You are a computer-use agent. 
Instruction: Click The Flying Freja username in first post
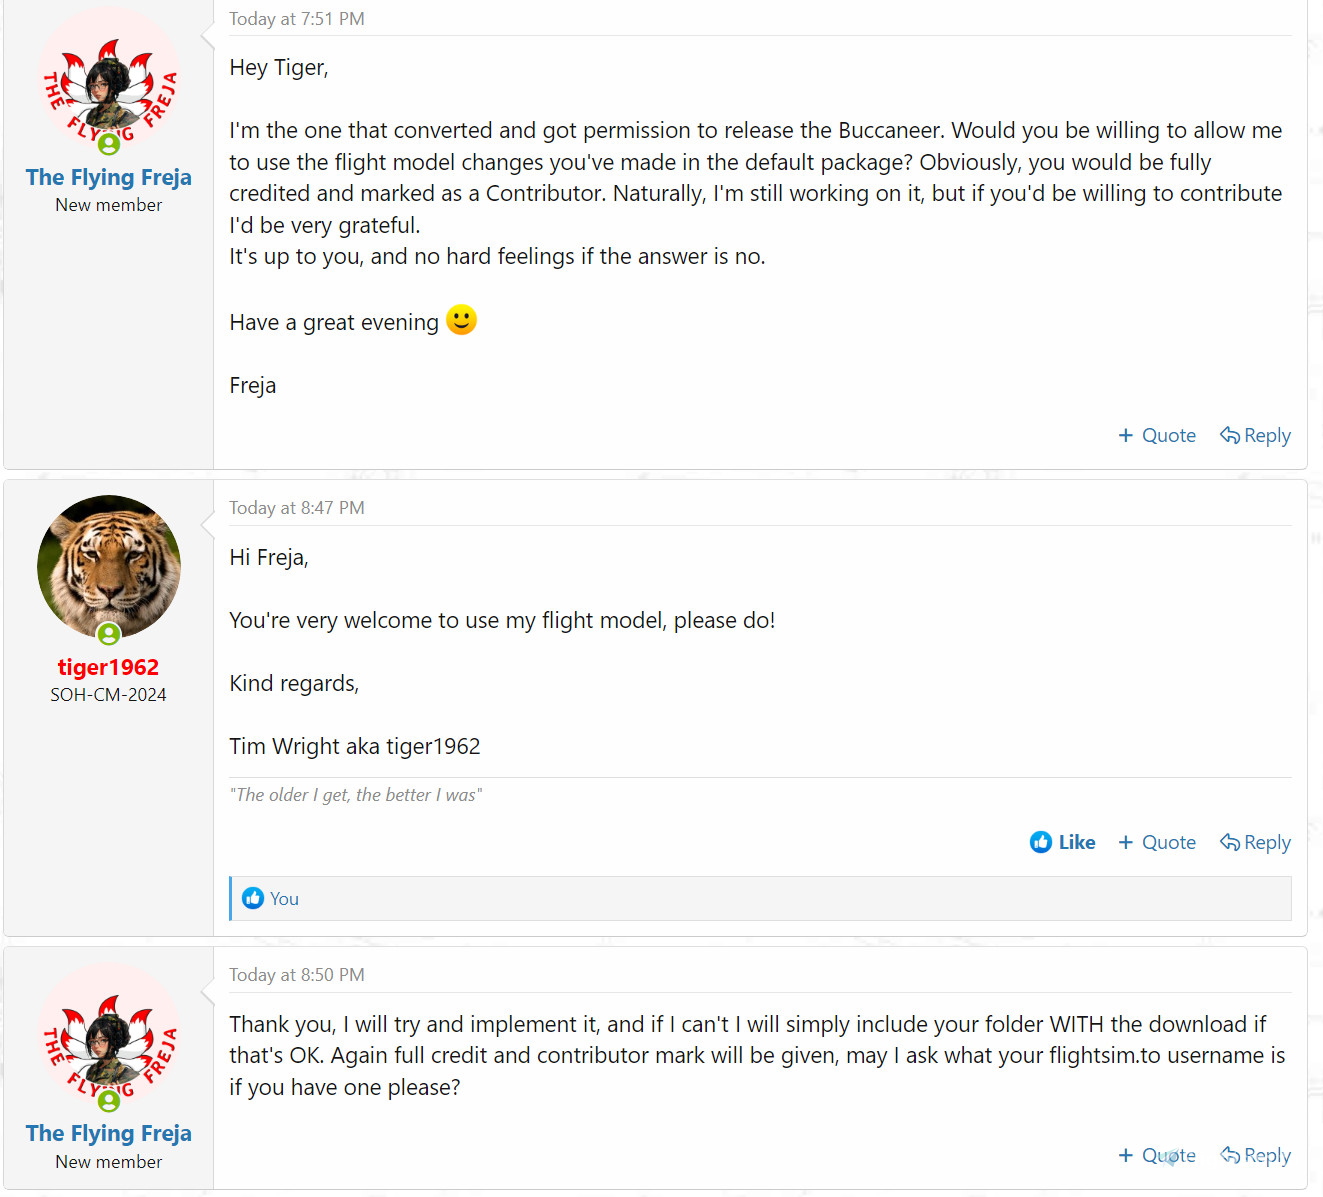(x=109, y=178)
